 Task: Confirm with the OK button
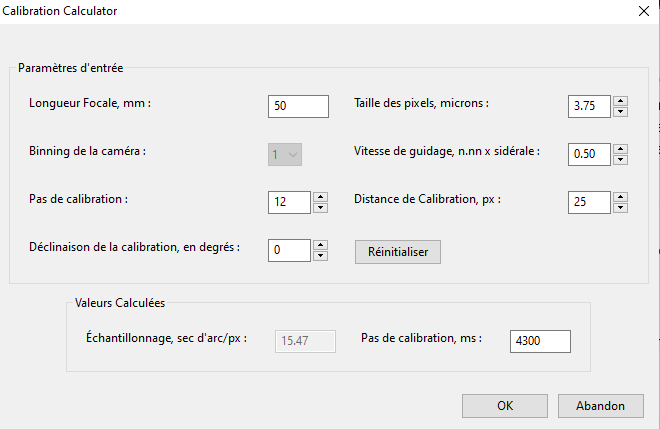(x=505, y=405)
